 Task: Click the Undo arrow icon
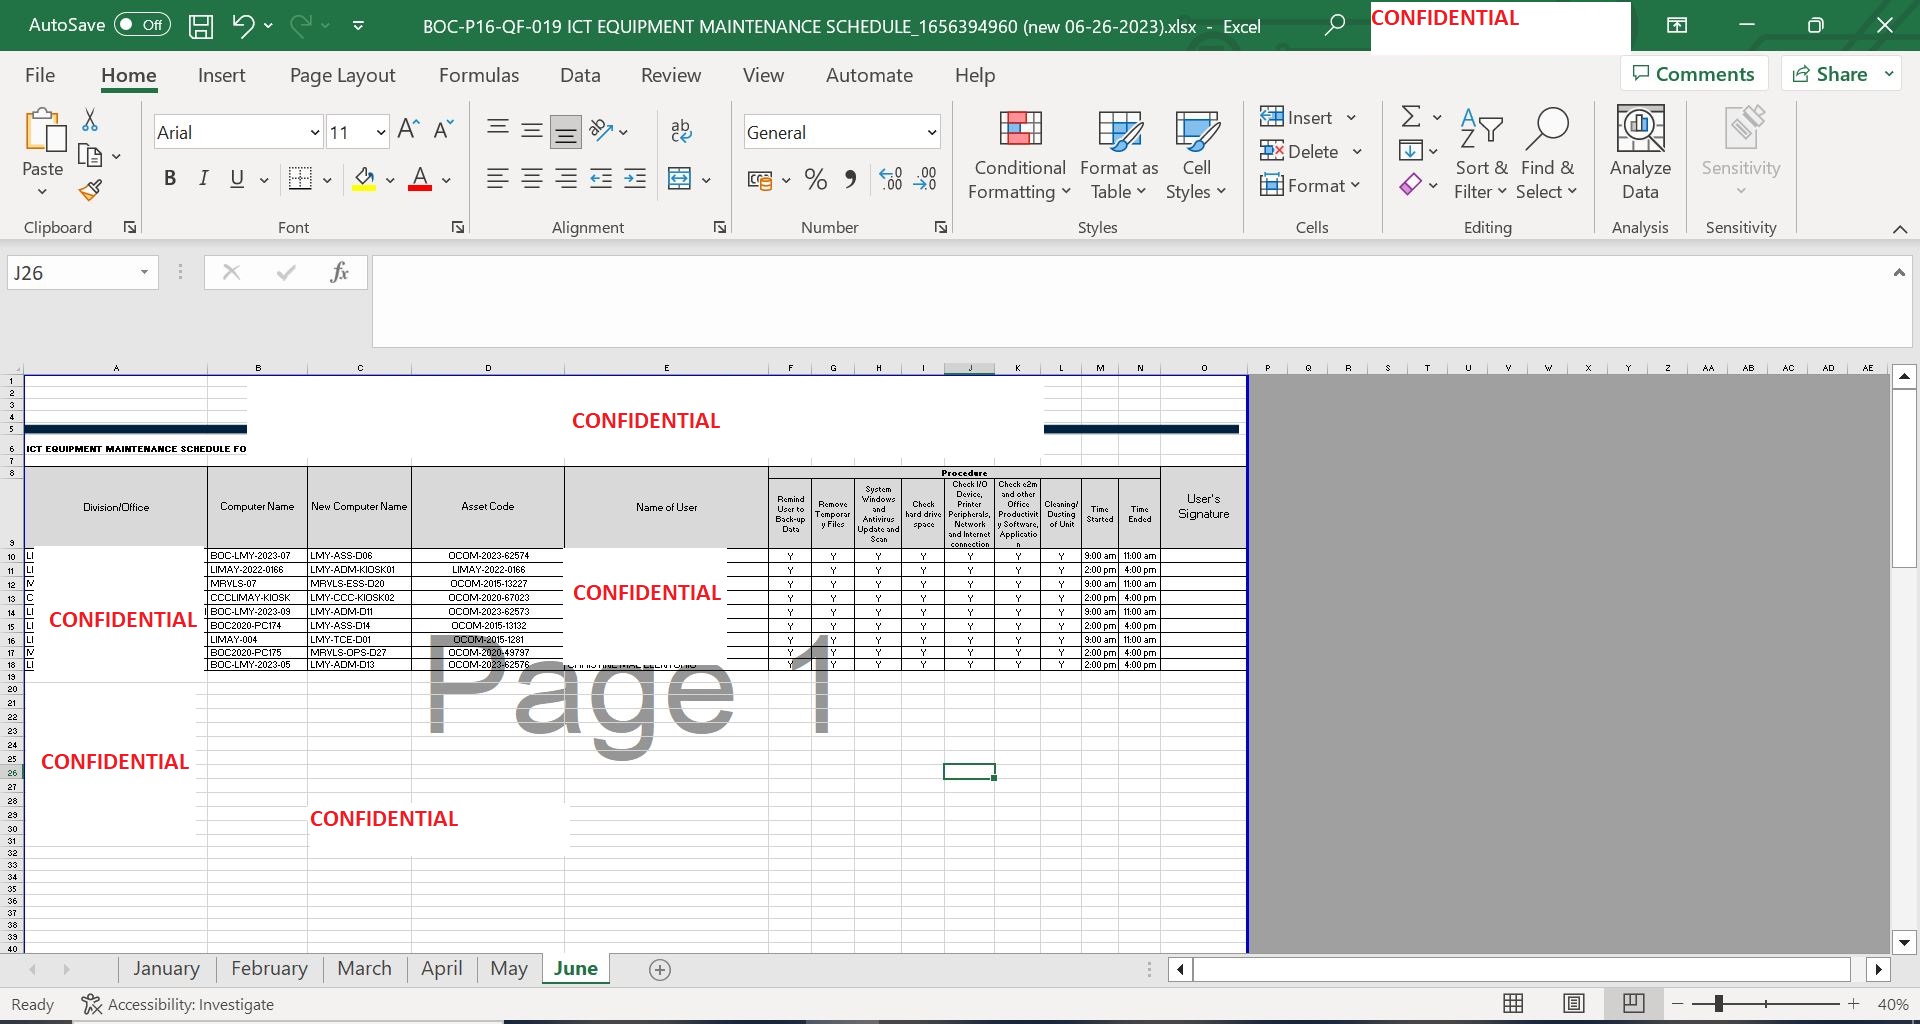(x=243, y=26)
